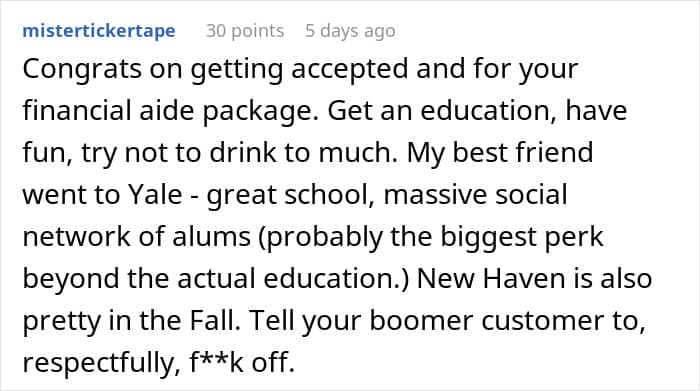Click the word respectfully in last line
Screen dimensions: 700x391
pos(97,362)
